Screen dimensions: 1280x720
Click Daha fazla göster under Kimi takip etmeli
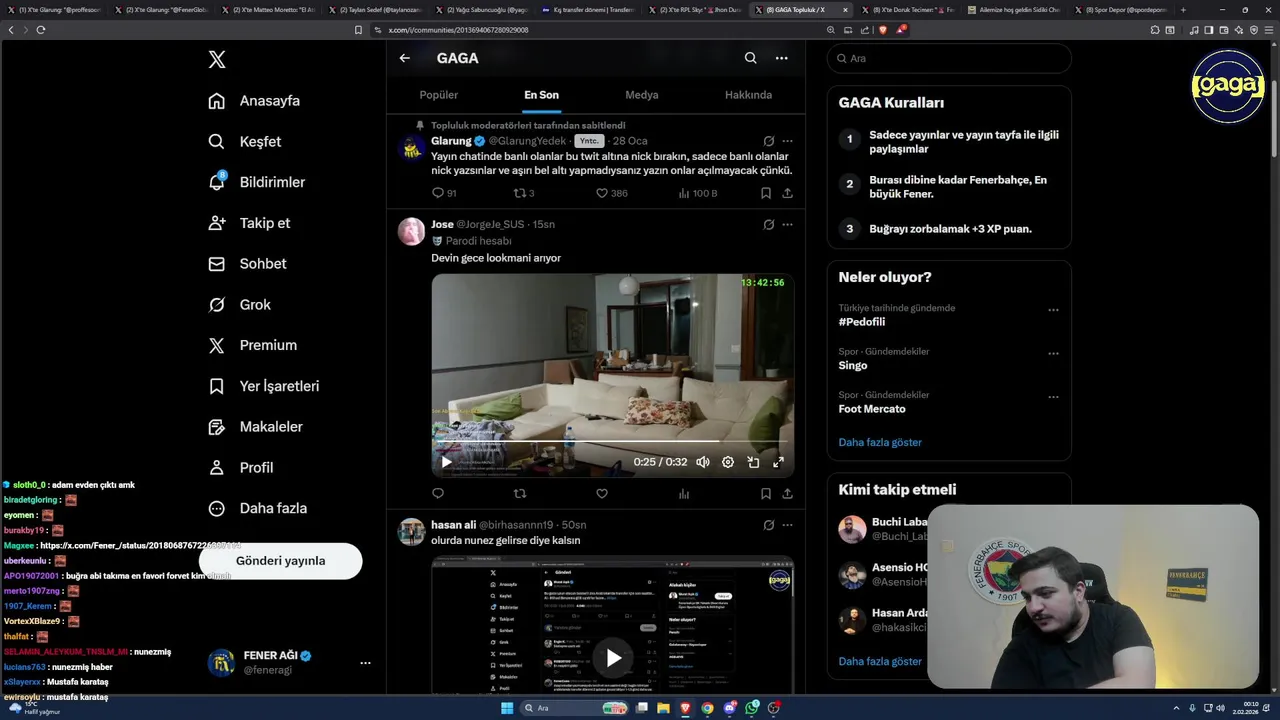pyautogui.click(x=880, y=661)
